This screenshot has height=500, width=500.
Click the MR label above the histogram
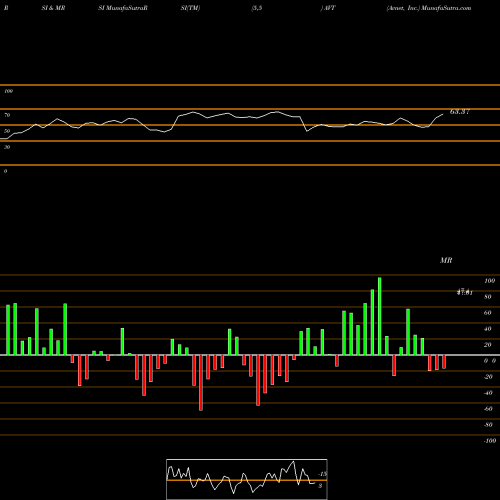tap(446, 260)
